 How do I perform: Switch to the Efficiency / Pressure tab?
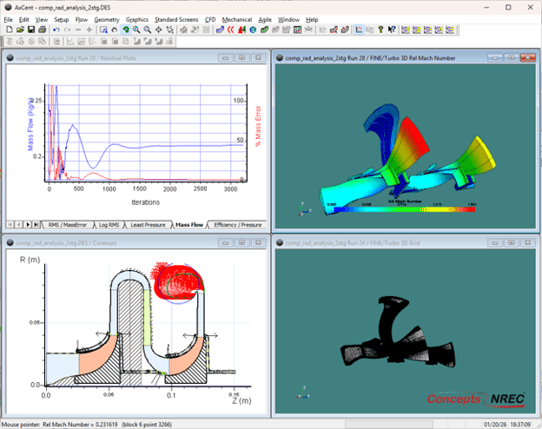point(237,225)
